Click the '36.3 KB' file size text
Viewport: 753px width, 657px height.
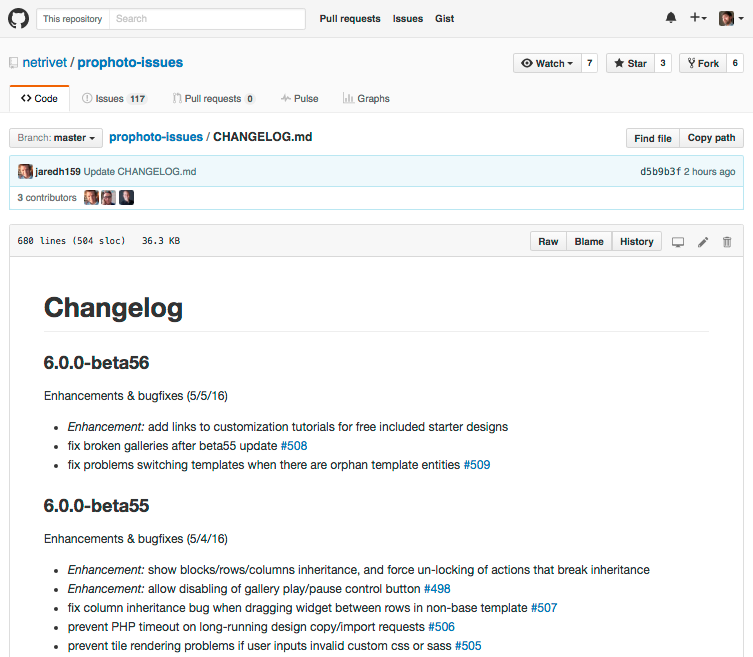[161, 241]
